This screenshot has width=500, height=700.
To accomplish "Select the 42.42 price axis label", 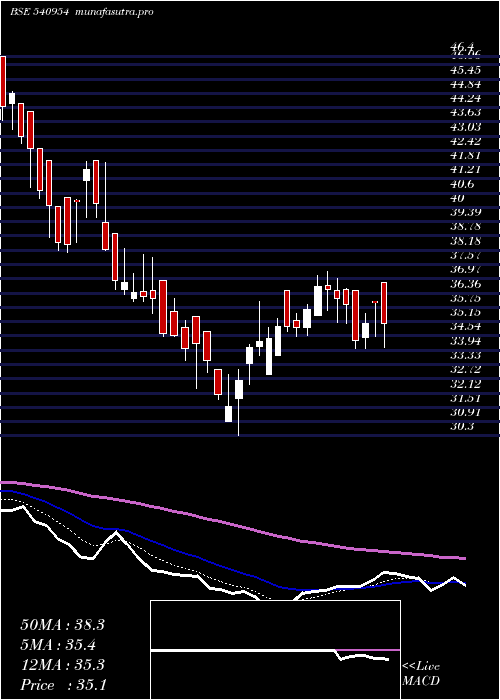I will pyautogui.click(x=466, y=142).
